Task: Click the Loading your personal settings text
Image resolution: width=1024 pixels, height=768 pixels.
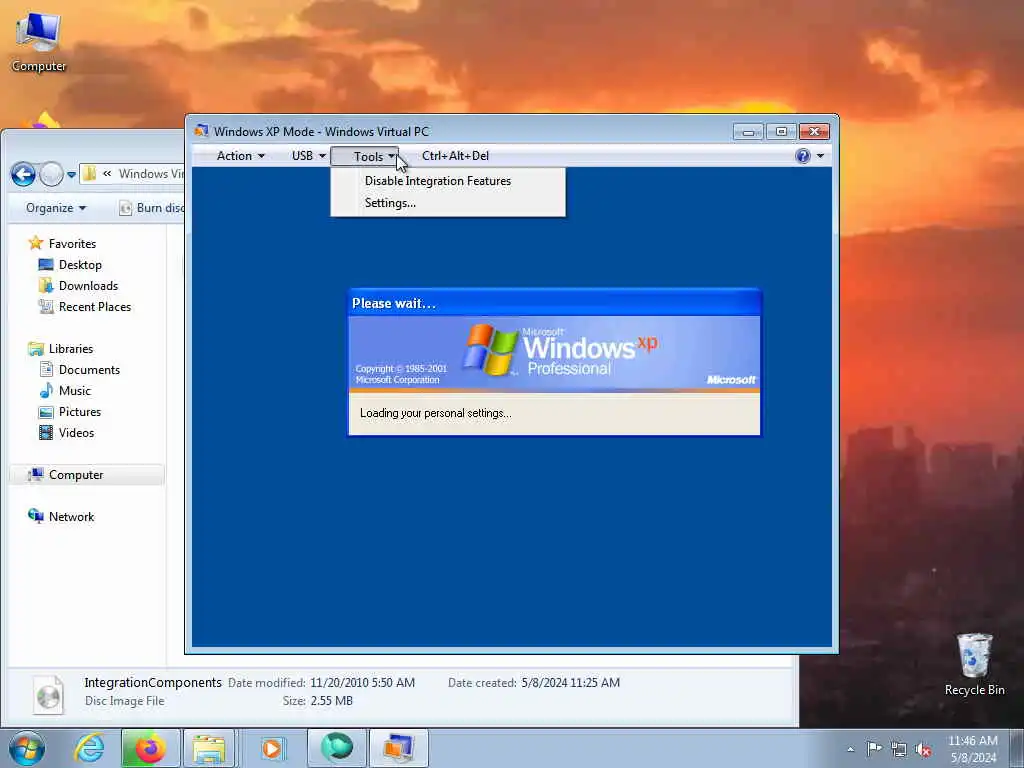Action: point(436,413)
